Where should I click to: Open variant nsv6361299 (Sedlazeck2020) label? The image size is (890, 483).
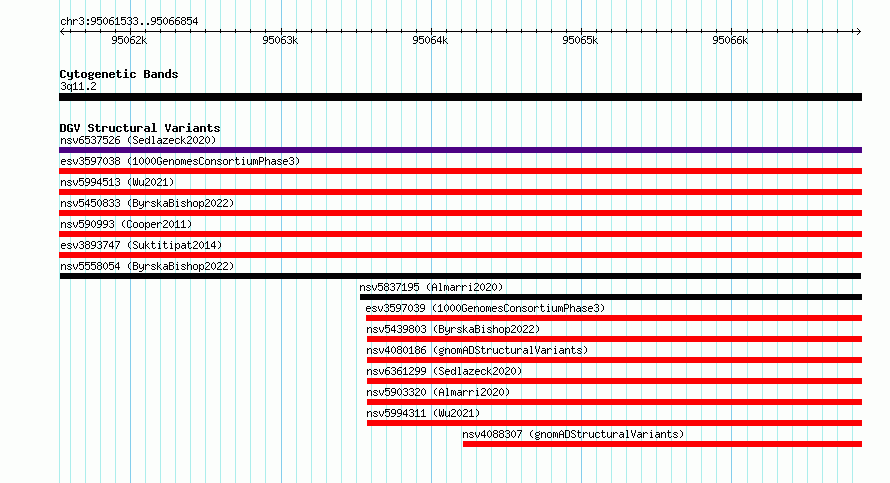444,371
